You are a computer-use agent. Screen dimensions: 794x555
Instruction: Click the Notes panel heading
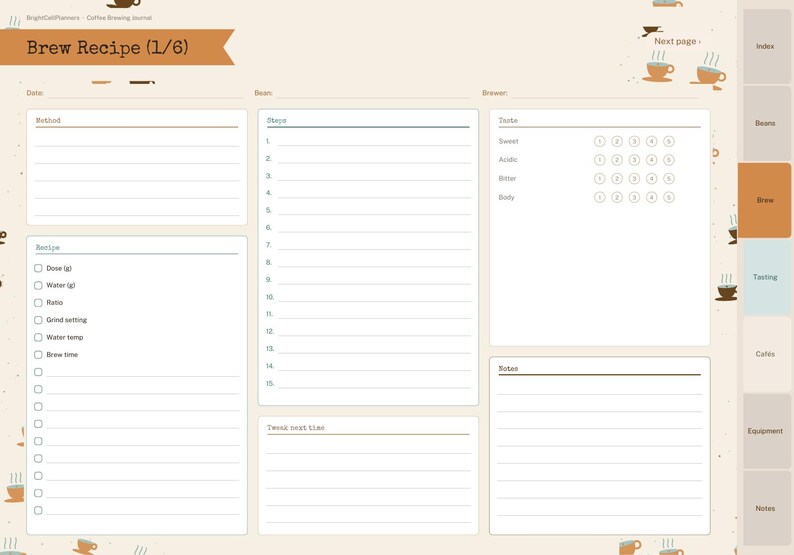click(508, 369)
